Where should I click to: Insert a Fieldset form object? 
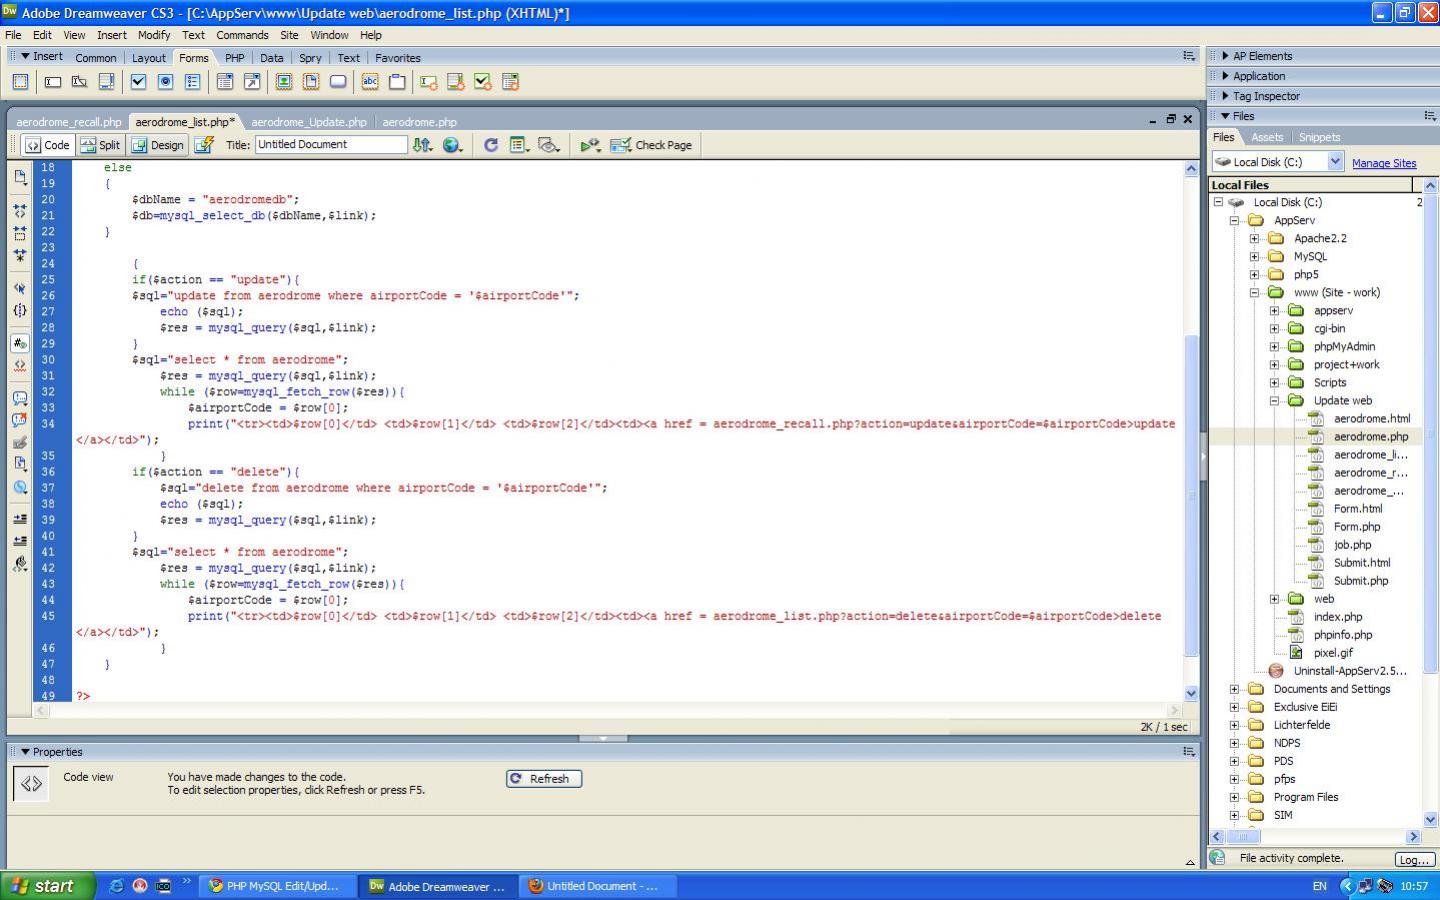coord(397,82)
